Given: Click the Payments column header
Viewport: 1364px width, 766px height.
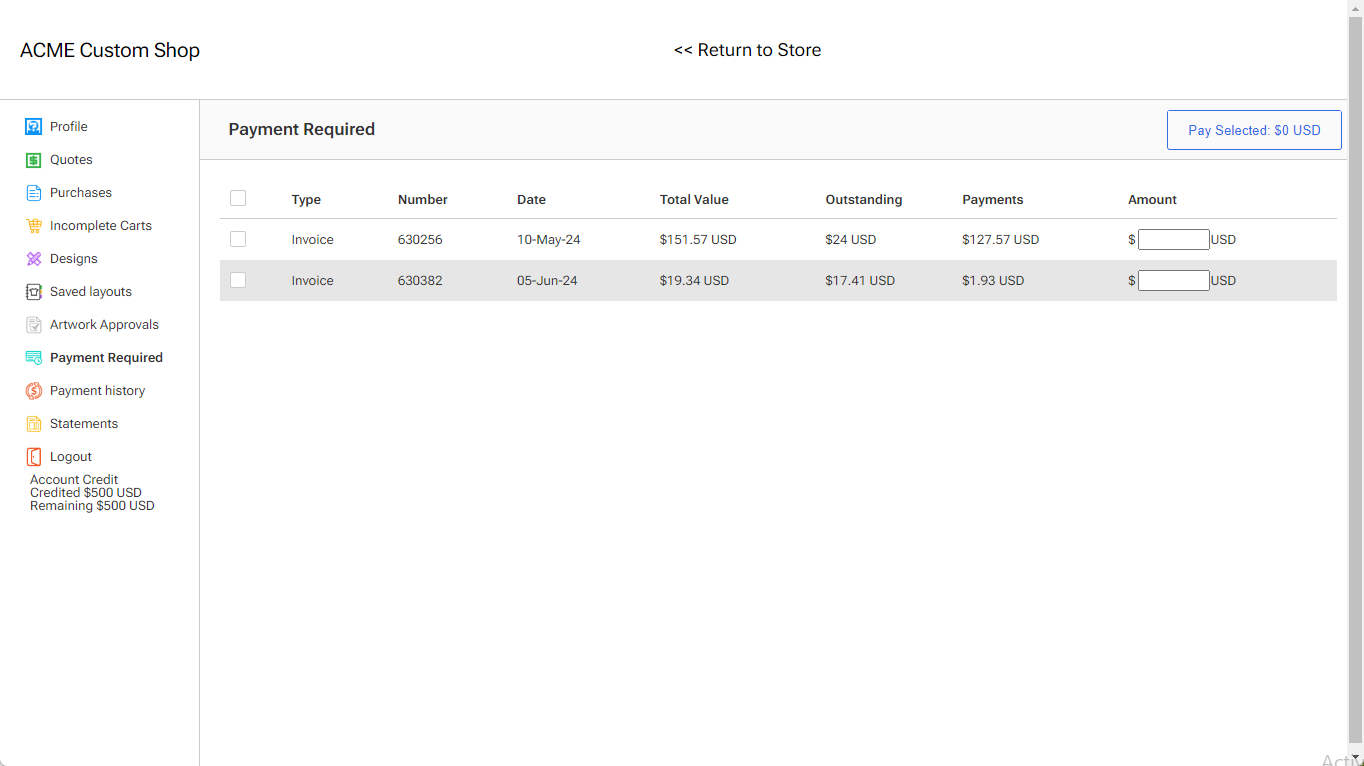Looking at the screenshot, I should point(993,200).
